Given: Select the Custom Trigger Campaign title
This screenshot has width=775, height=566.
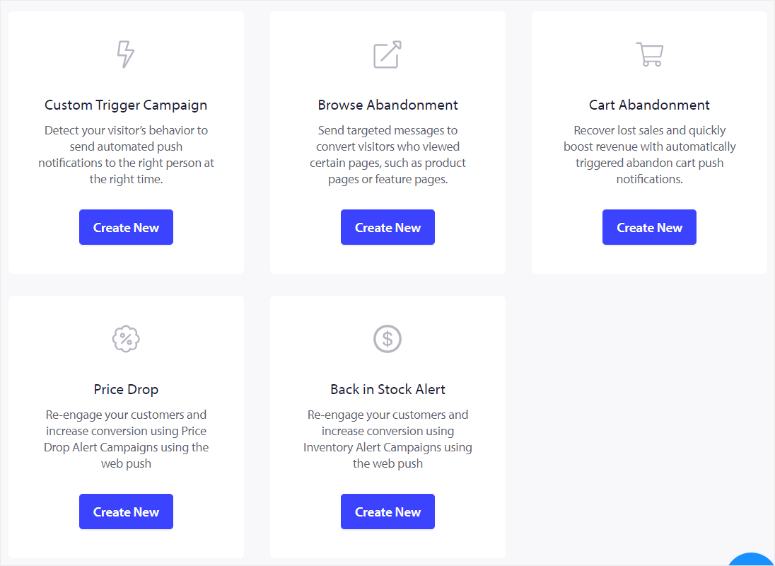Looking at the screenshot, I should click(126, 105).
